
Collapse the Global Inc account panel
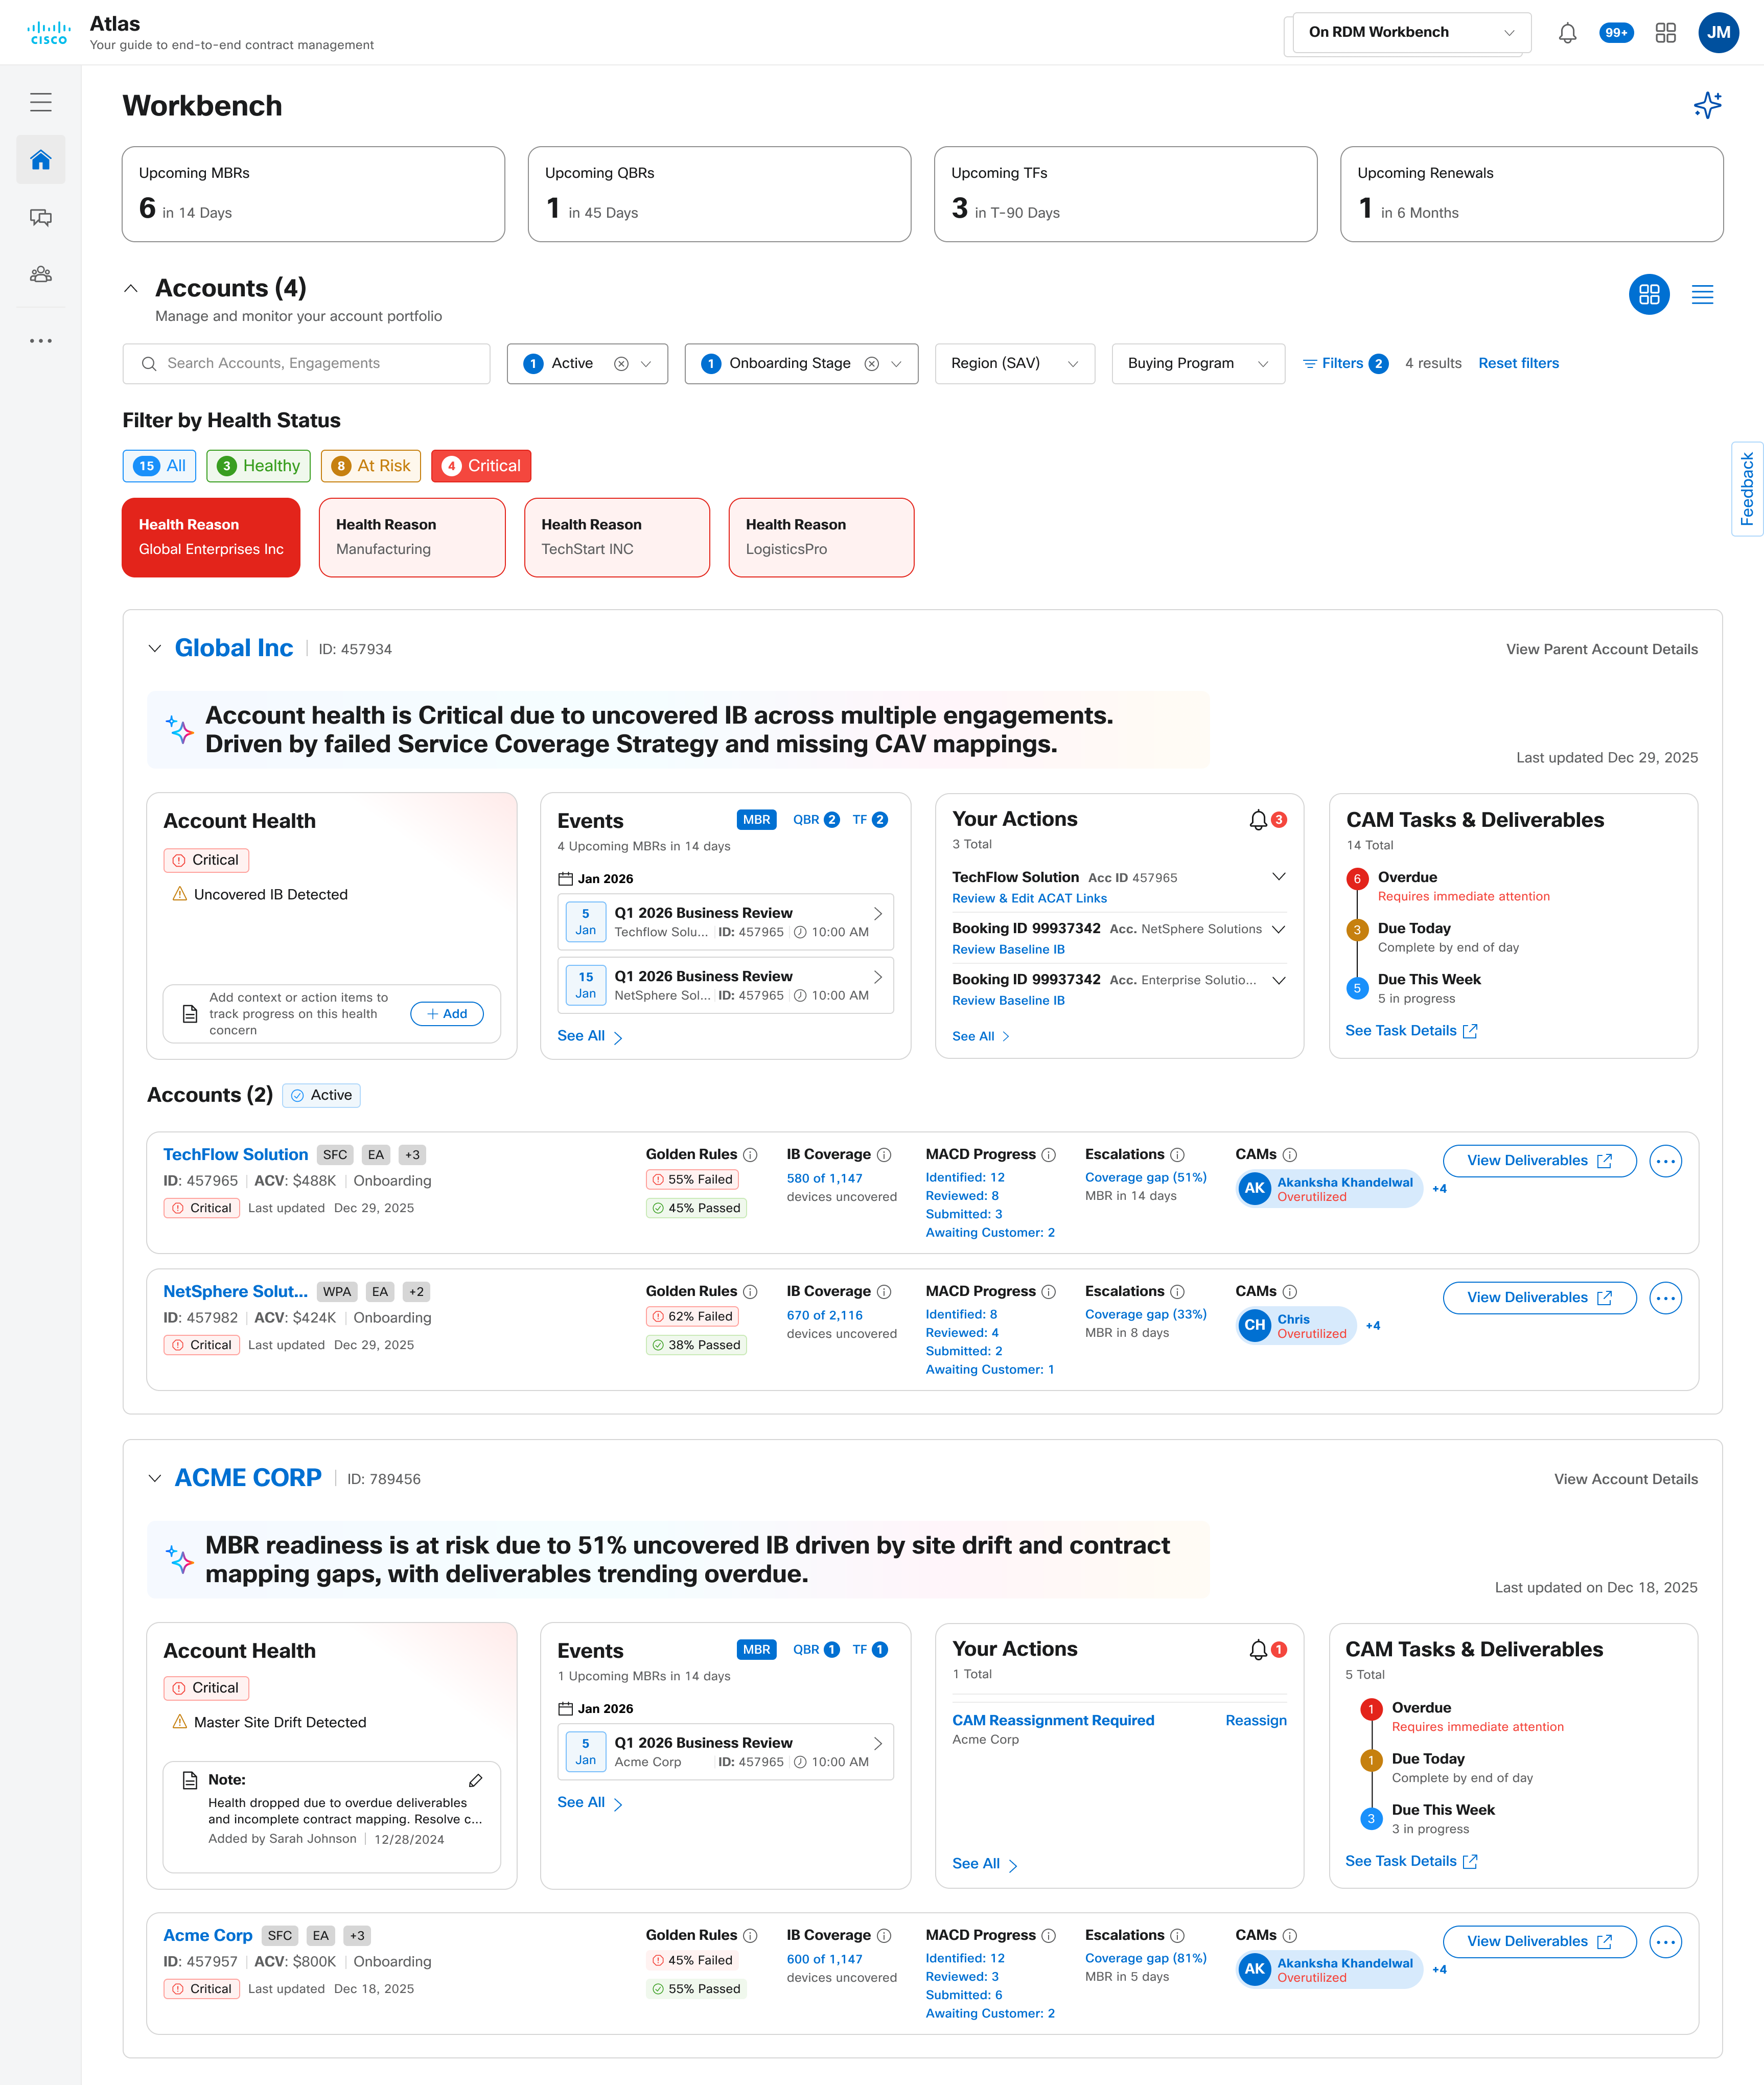[155, 649]
